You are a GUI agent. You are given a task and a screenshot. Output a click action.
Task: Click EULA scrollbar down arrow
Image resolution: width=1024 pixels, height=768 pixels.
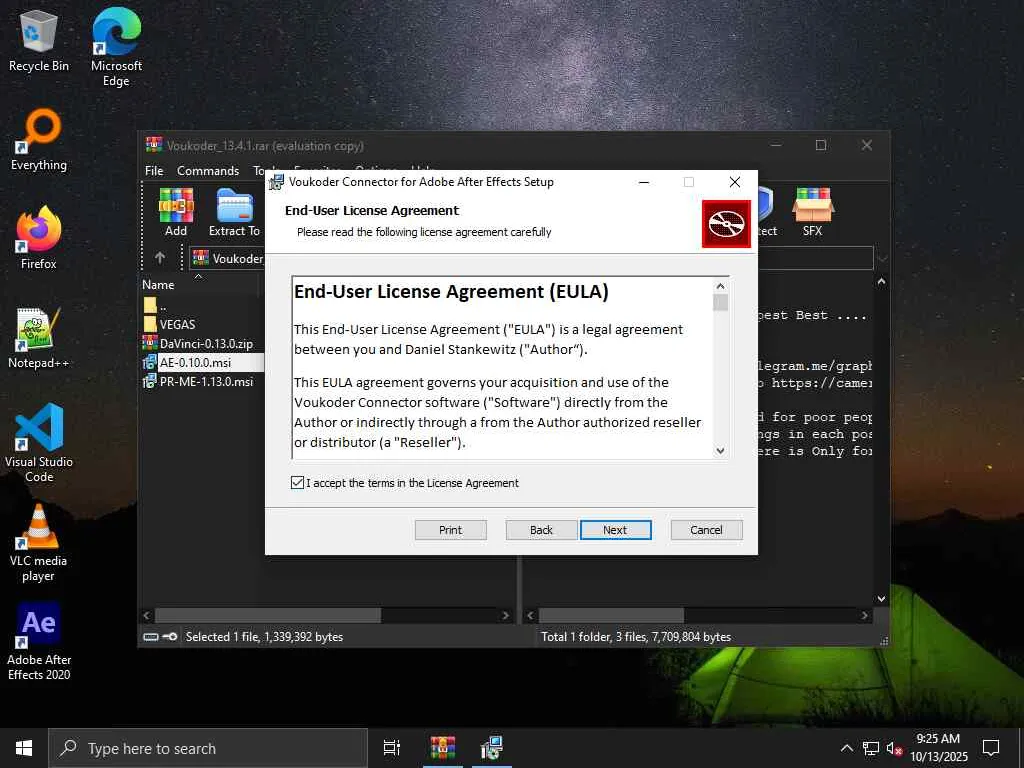coord(720,451)
